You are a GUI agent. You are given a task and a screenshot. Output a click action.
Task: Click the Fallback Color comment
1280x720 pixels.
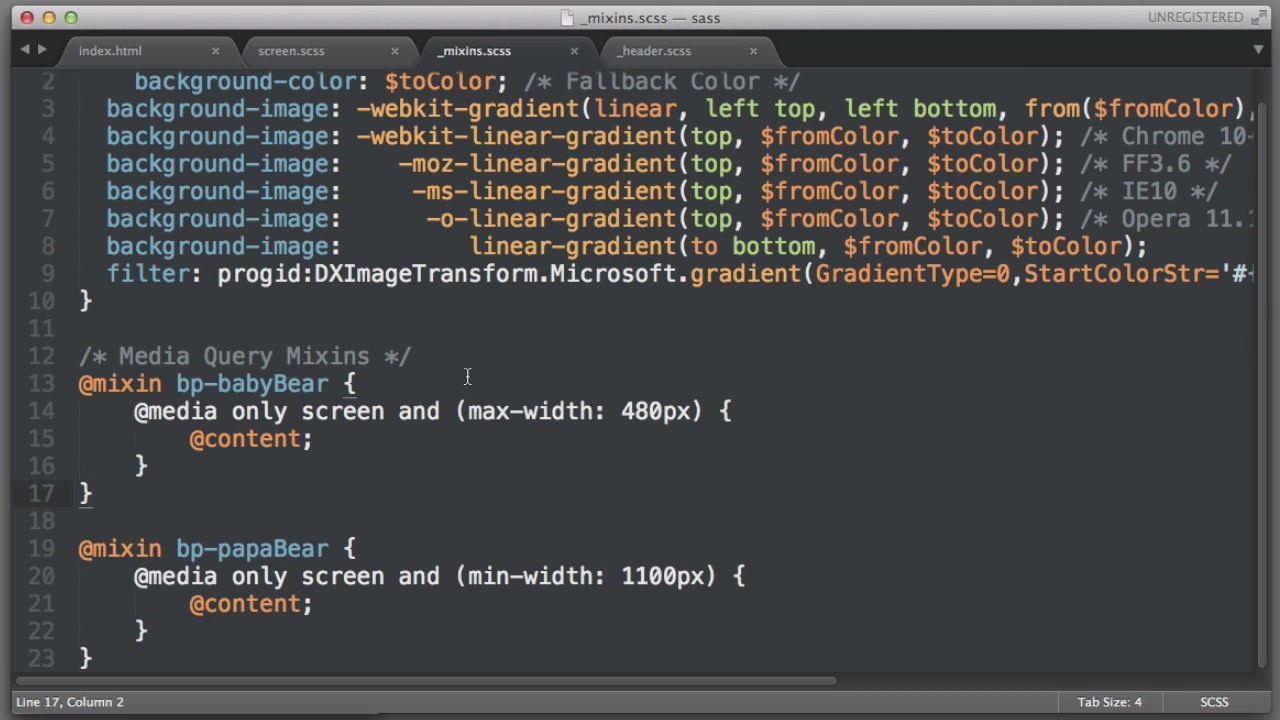662,82
